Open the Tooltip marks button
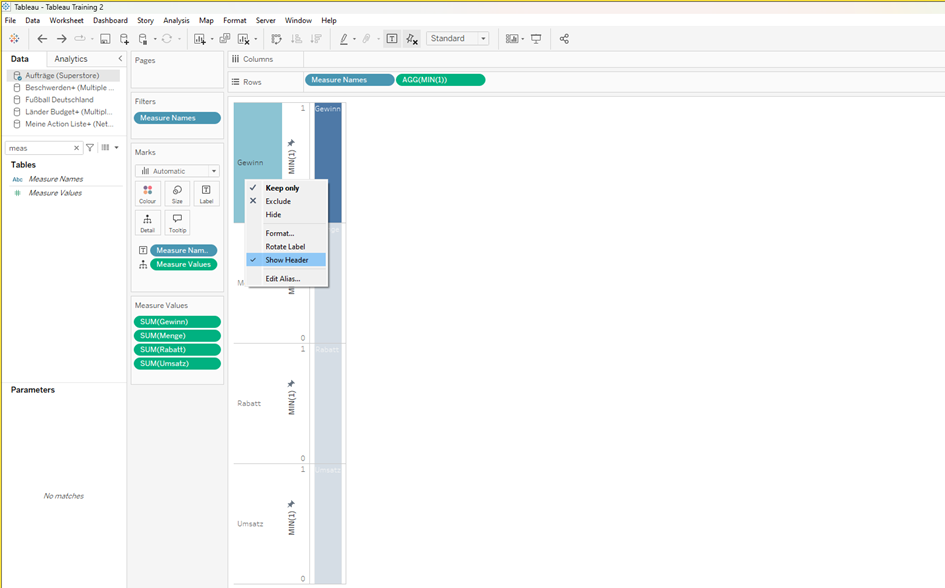Viewport: 945px width, 588px height. coord(177,223)
